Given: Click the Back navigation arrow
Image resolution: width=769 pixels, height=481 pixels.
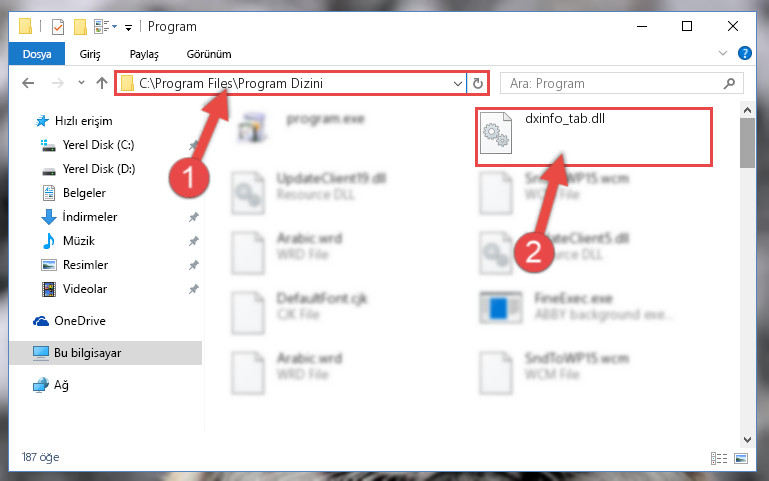Looking at the screenshot, I should (x=28, y=83).
